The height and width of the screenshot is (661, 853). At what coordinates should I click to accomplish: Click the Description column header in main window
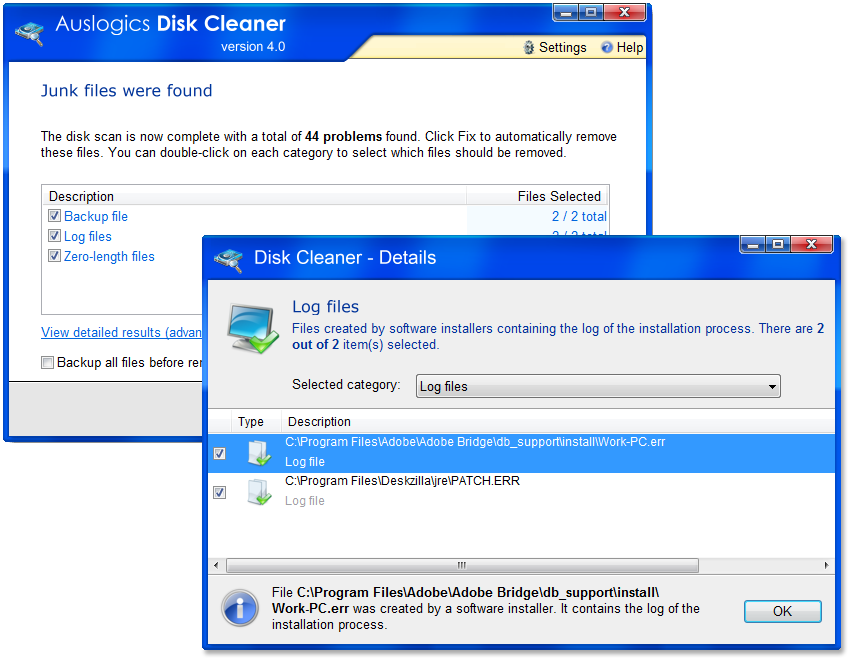254,196
